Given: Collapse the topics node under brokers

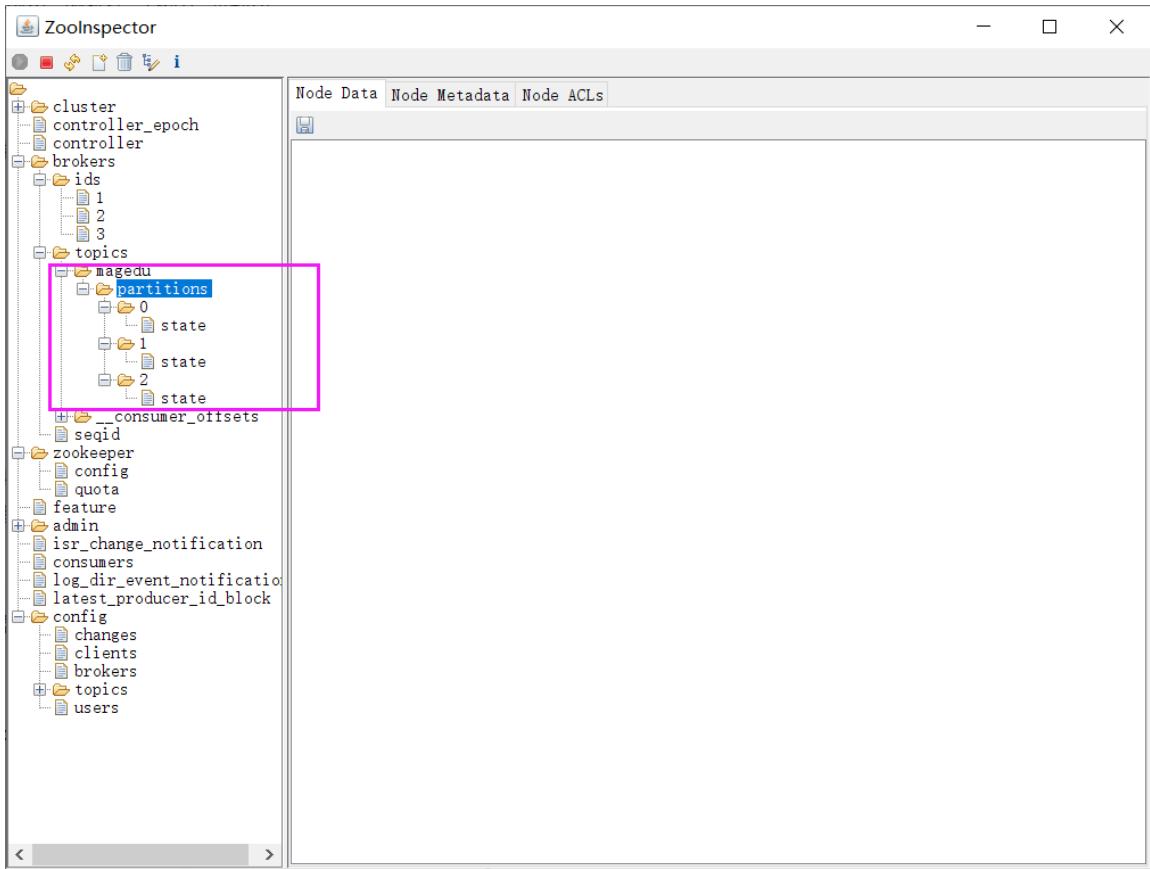Looking at the screenshot, I should click(x=40, y=253).
